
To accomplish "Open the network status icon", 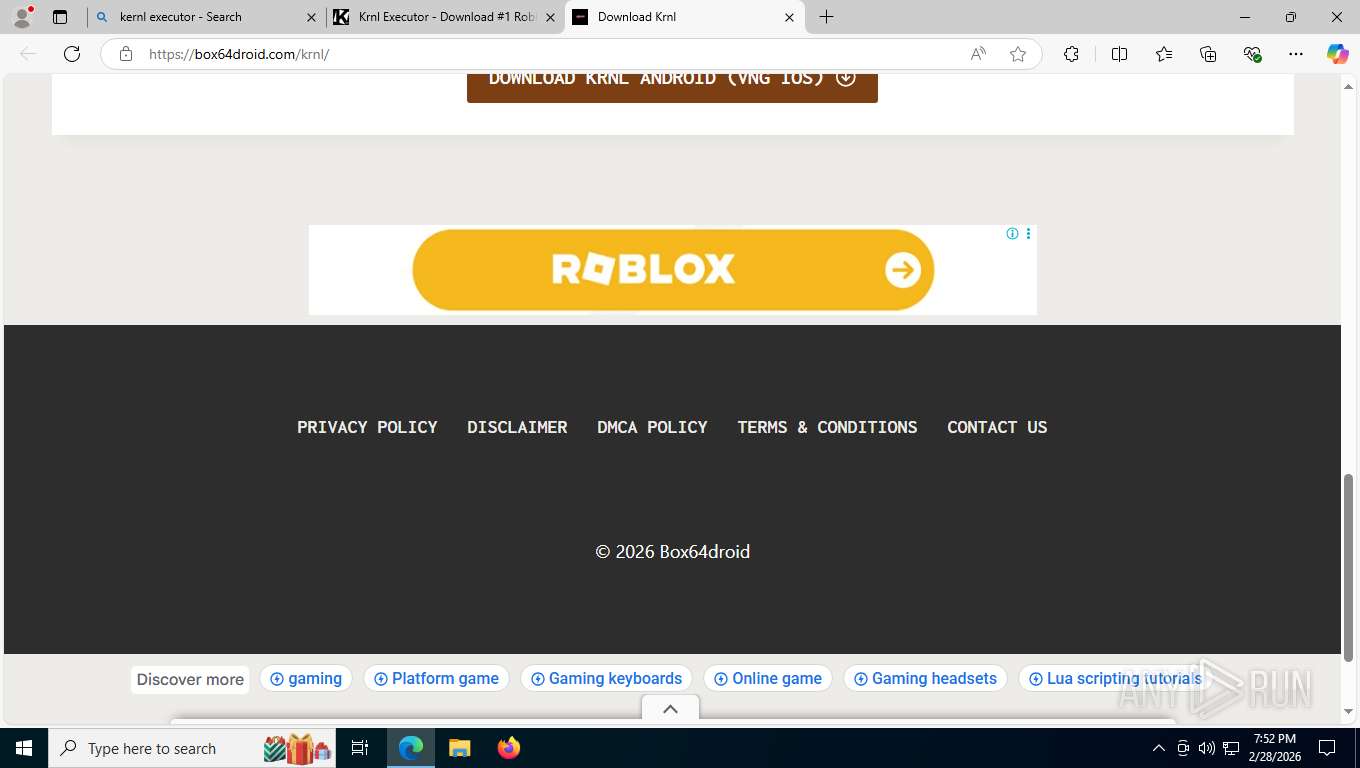I will (1231, 748).
